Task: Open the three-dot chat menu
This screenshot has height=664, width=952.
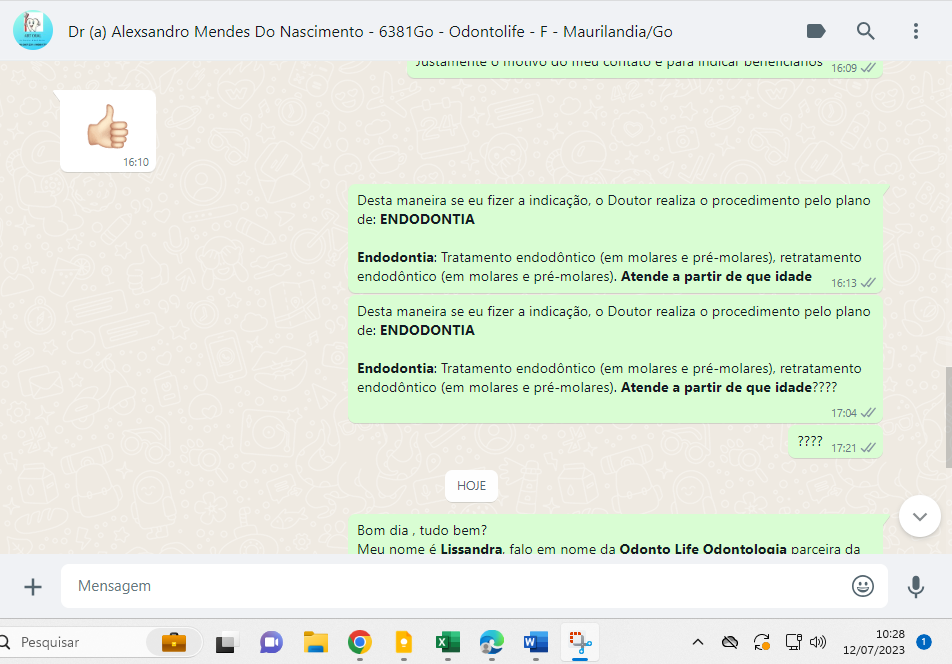Action: [916, 31]
